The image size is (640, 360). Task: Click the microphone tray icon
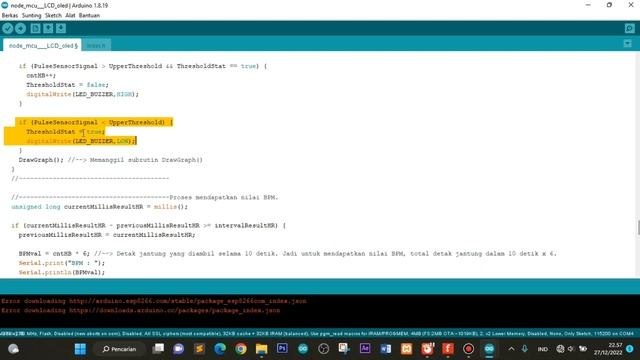coord(524,349)
